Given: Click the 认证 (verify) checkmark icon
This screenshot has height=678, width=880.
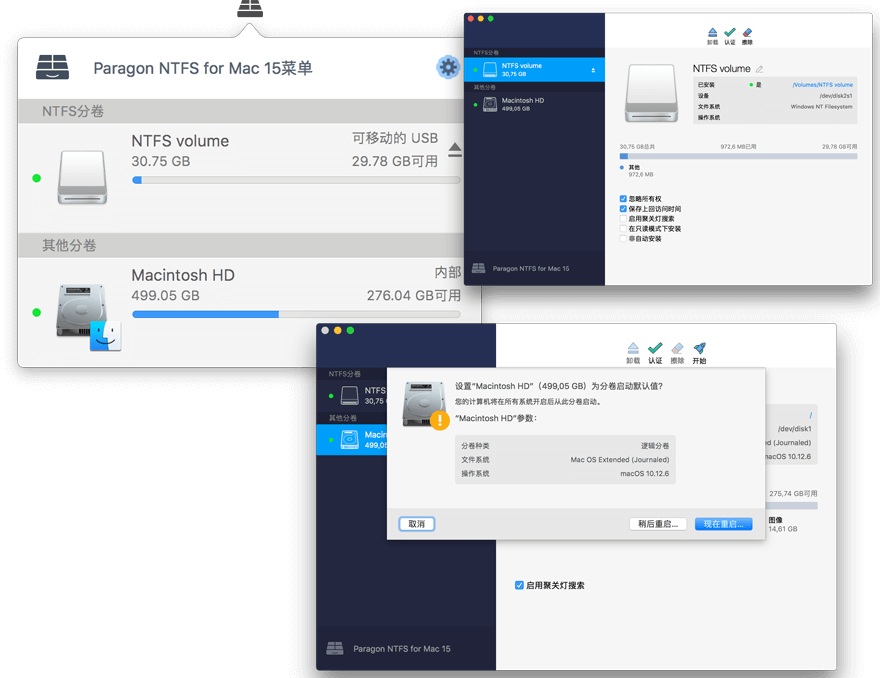Looking at the screenshot, I should pyautogui.click(x=730, y=34).
